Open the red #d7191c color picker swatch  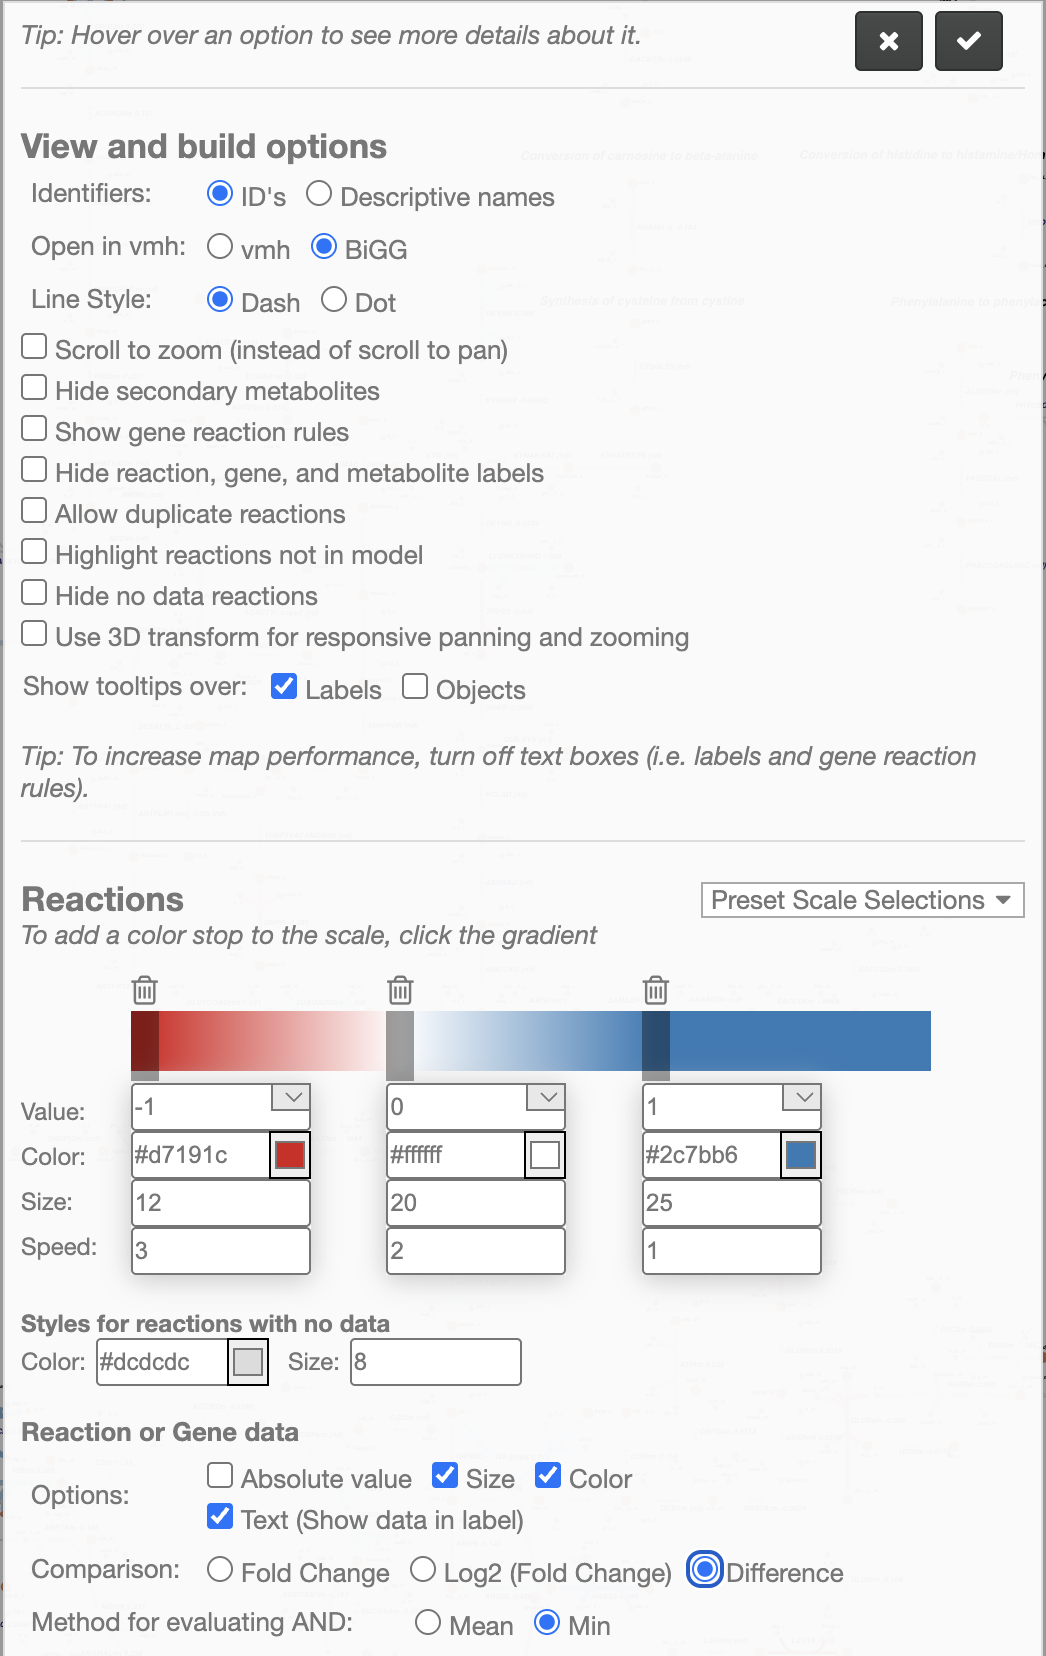(290, 1155)
